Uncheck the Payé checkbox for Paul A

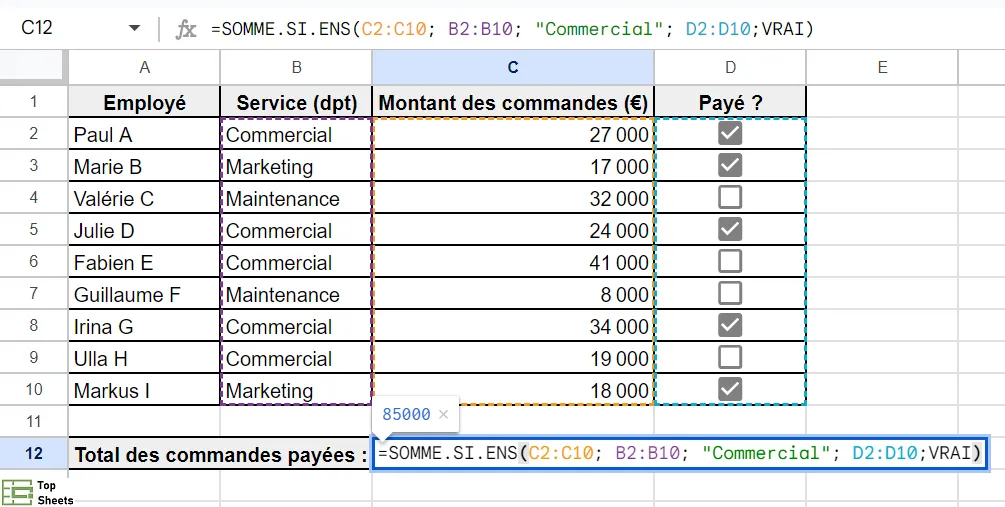click(729, 133)
